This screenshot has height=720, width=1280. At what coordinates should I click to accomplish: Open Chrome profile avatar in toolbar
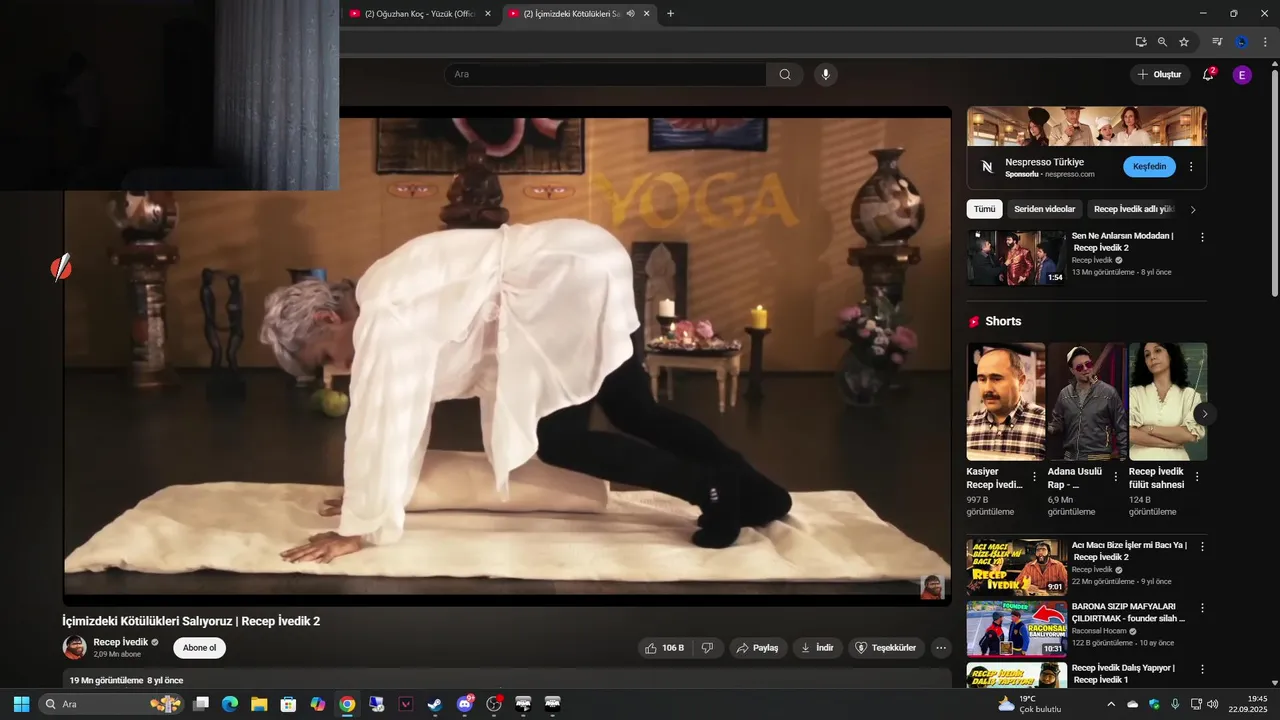click(1241, 42)
